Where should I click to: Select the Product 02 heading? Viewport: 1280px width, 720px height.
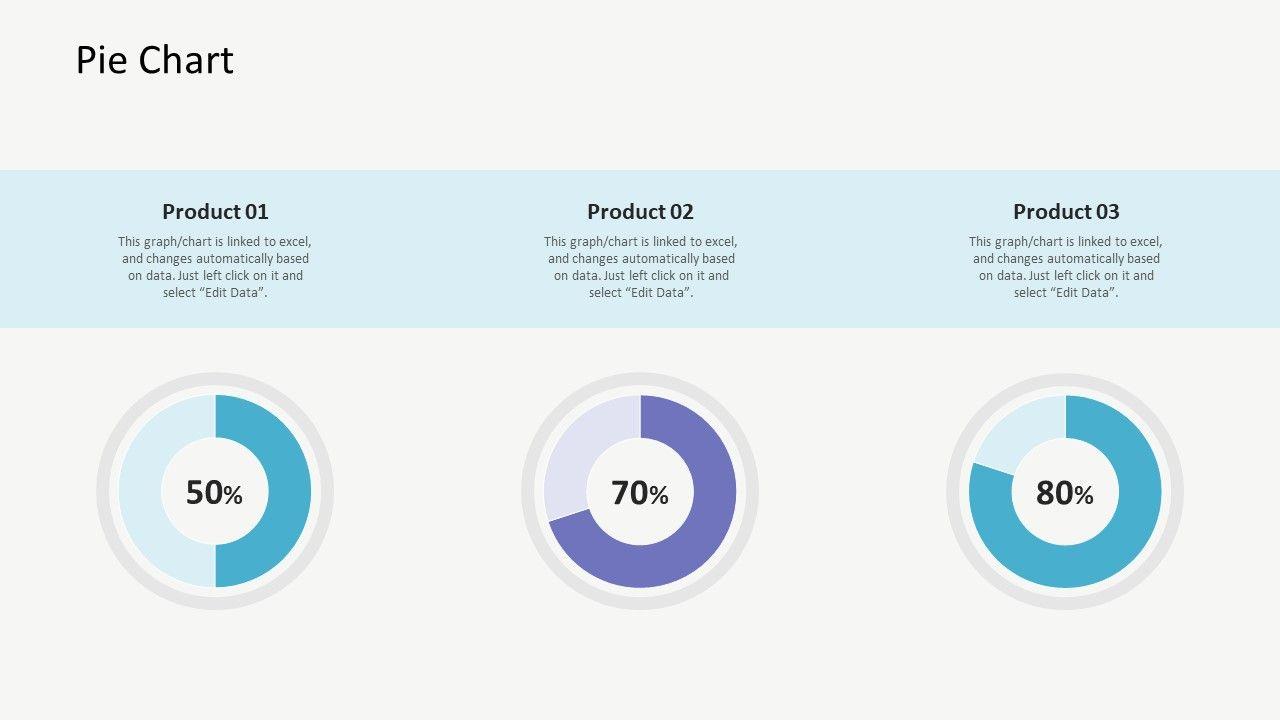pyautogui.click(x=640, y=211)
